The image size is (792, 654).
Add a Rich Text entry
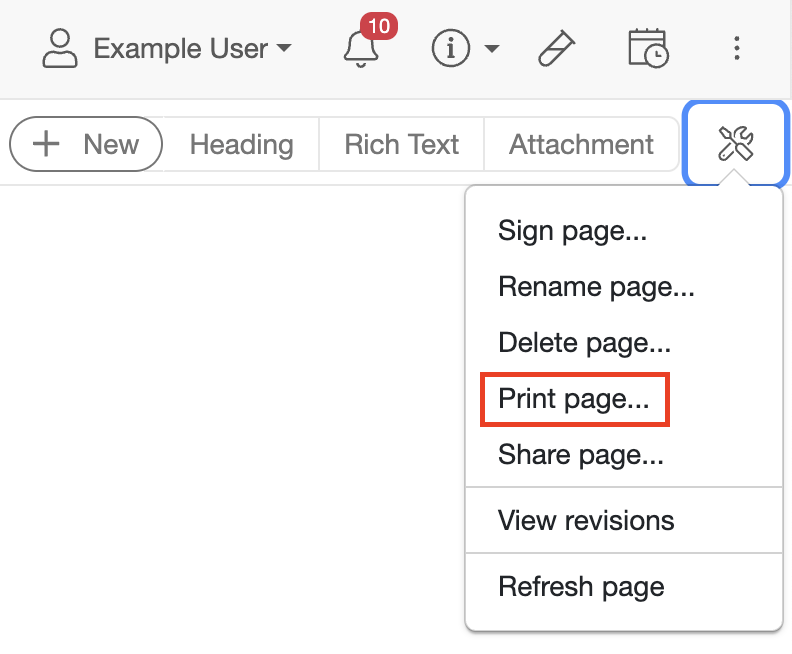tap(402, 144)
